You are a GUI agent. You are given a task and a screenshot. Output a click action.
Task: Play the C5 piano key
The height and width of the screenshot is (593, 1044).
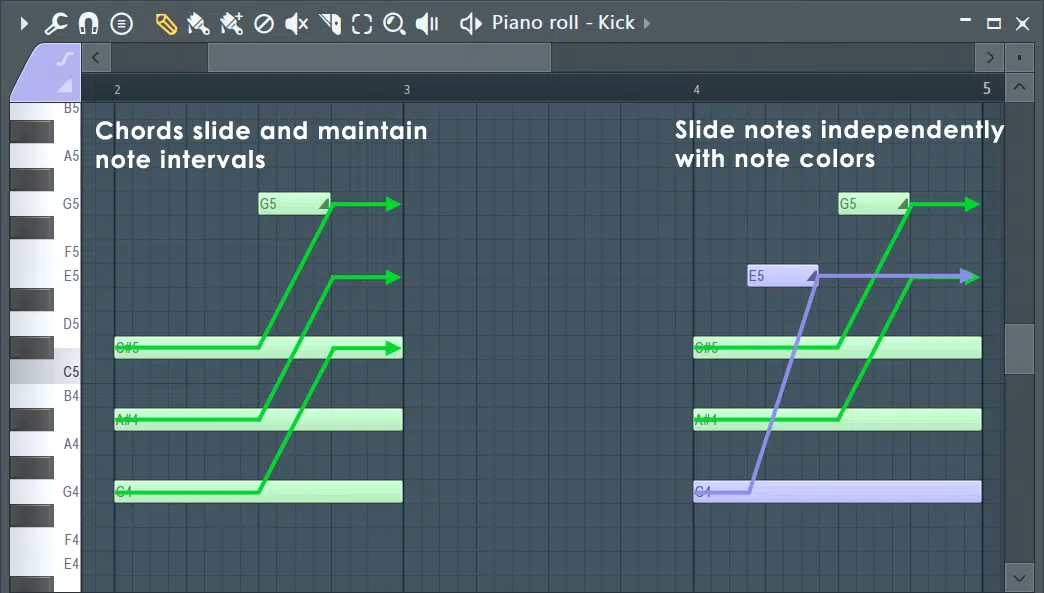click(x=45, y=371)
